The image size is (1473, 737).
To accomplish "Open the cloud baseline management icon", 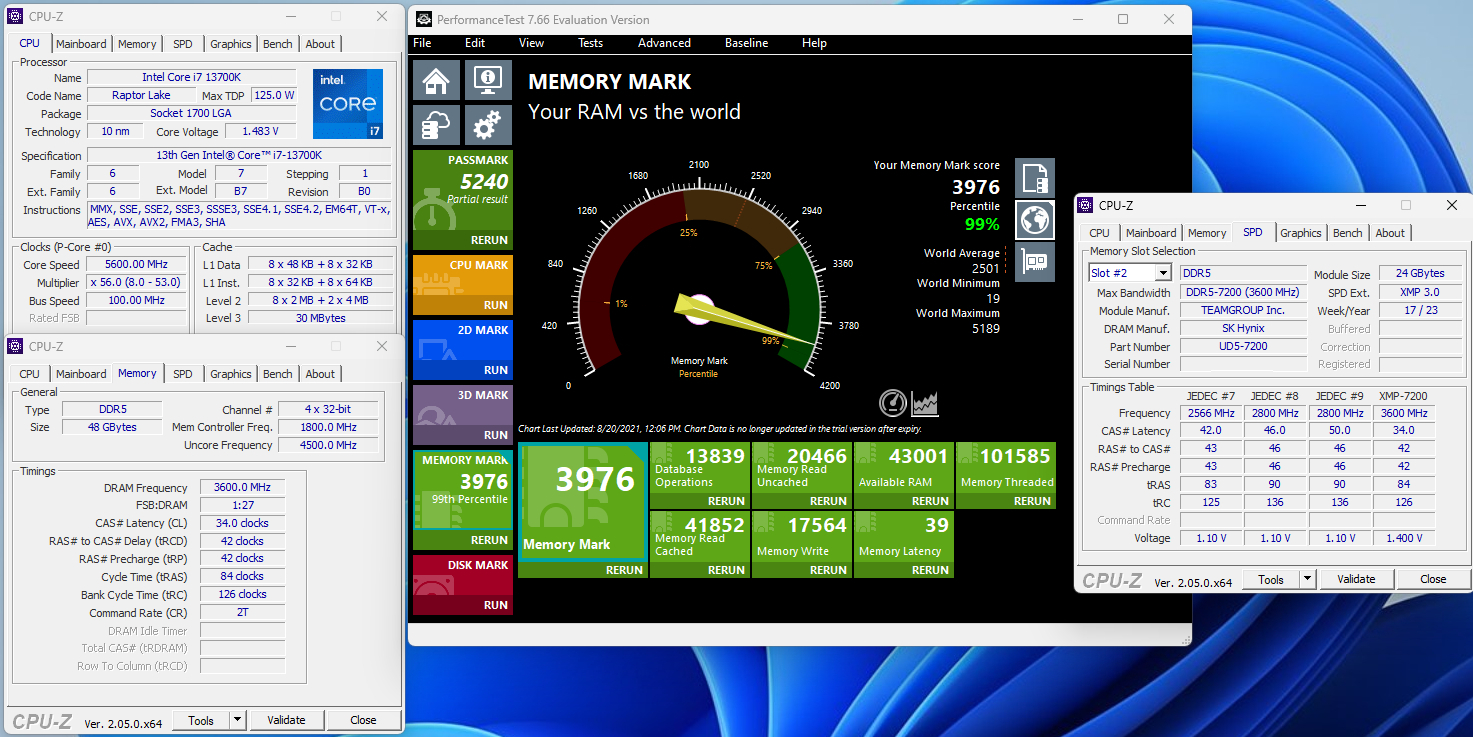I will tap(436, 125).
